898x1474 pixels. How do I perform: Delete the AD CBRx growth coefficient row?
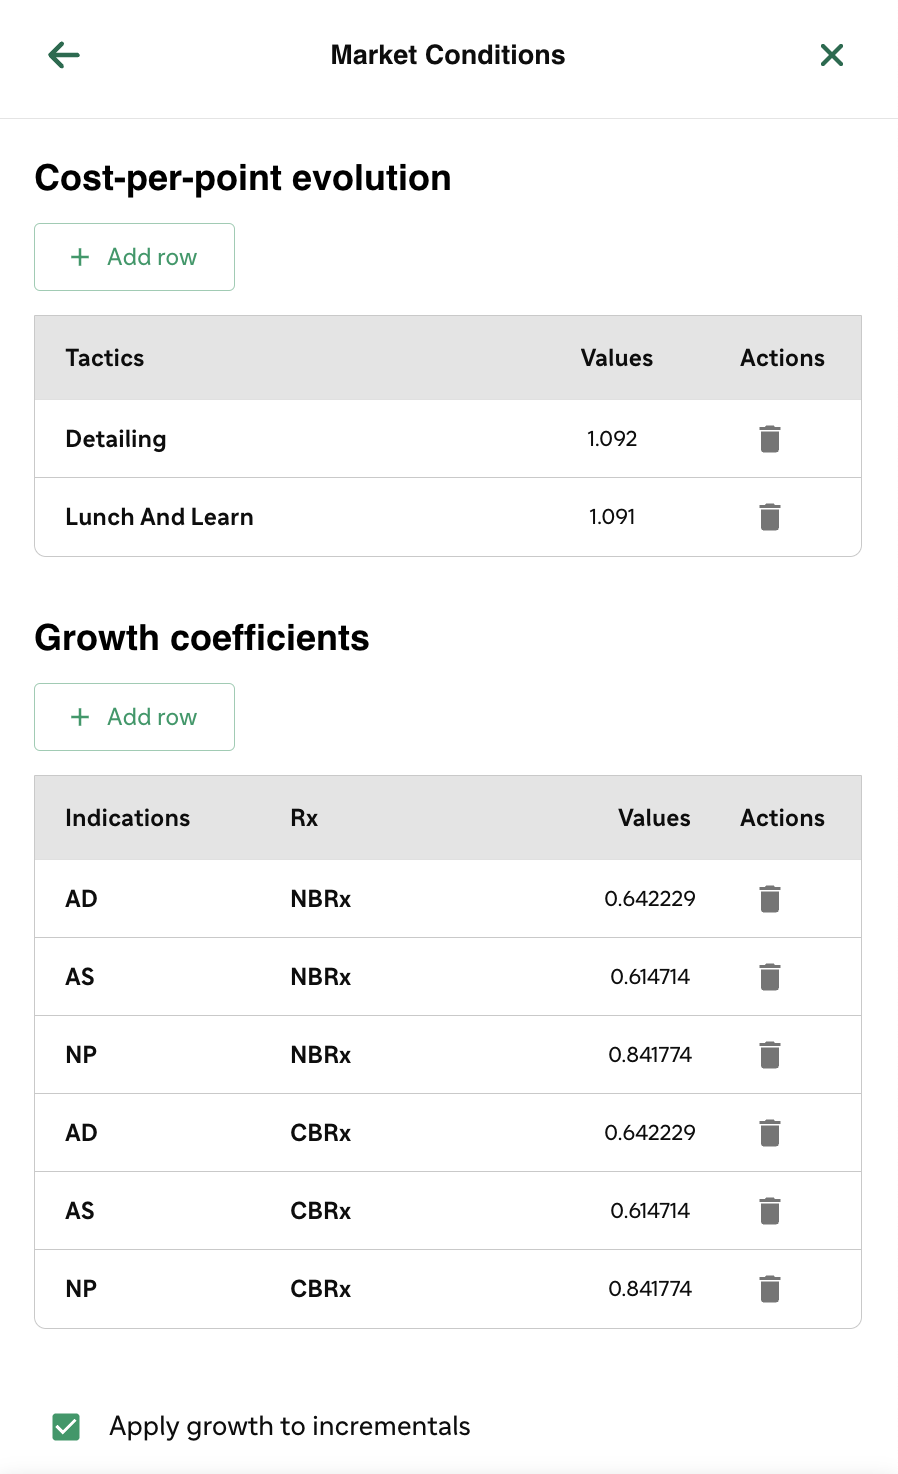770,1133
